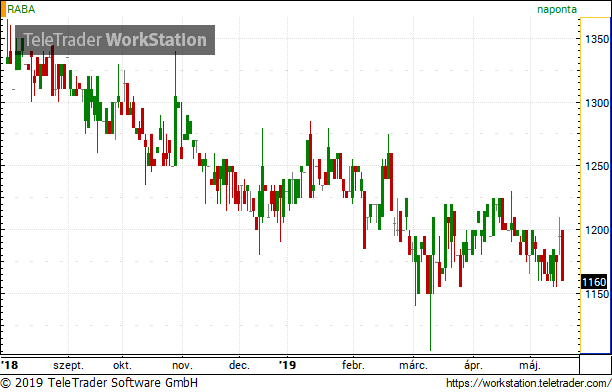
Task: Click the 1150 price axis label
Action: [x=597, y=294]
